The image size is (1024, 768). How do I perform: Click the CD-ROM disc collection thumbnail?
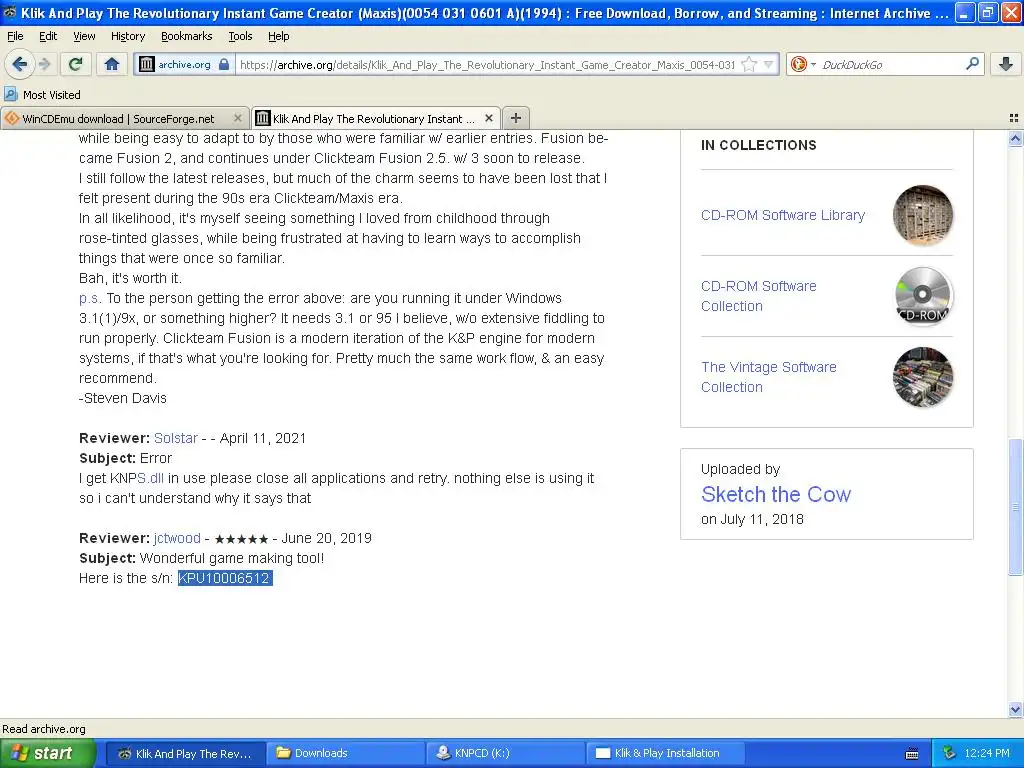[923, 296]
